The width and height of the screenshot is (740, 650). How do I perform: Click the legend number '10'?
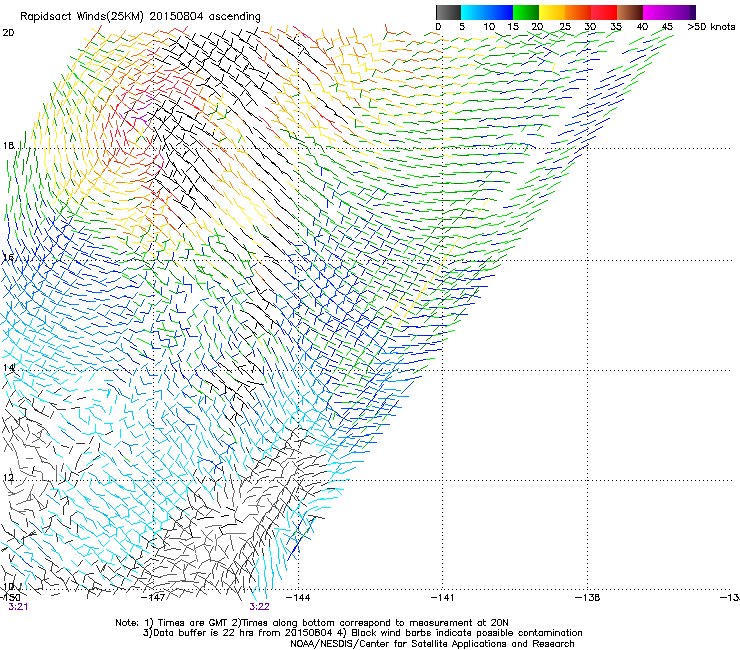pyautogui.click(x=489, y=27)
